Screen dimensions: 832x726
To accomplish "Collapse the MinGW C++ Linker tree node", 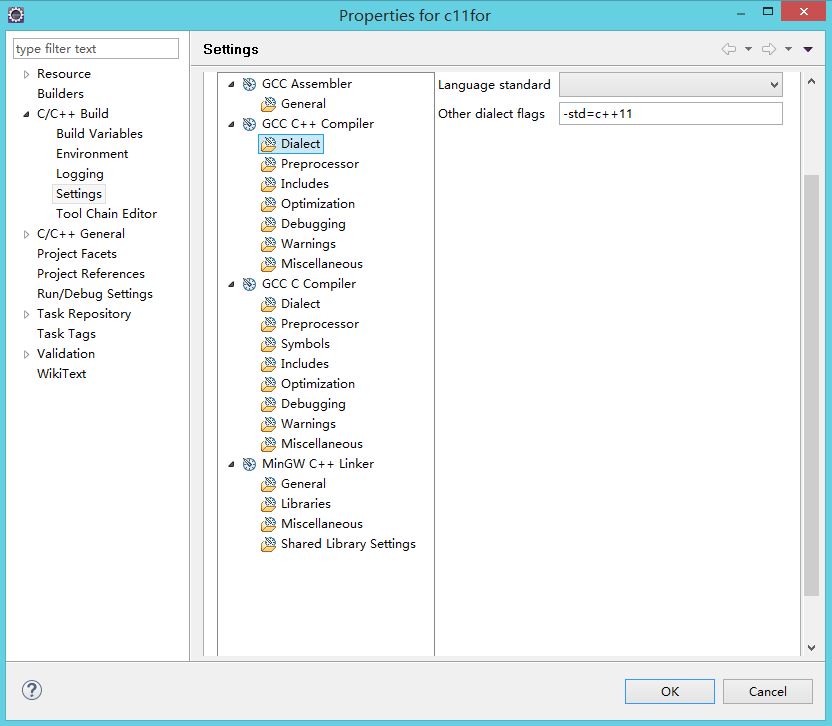I will (x=231, y=464).
